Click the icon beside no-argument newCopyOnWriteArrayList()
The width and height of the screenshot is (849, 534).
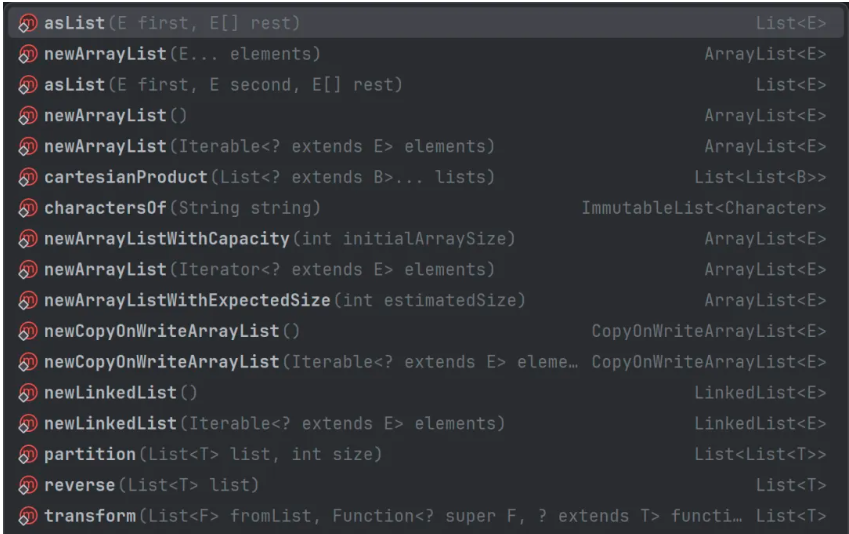pos(28,332)
